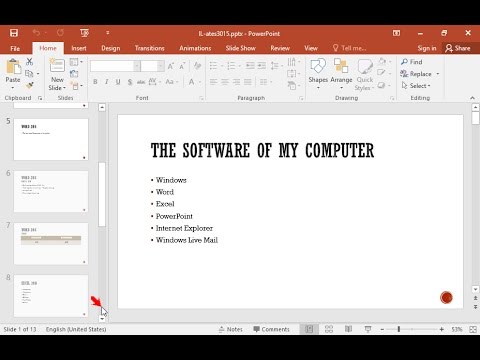The height and width of the screenshot is (360, 480).
Task: Open the Font size dropdown
Action: click(161, 66)
